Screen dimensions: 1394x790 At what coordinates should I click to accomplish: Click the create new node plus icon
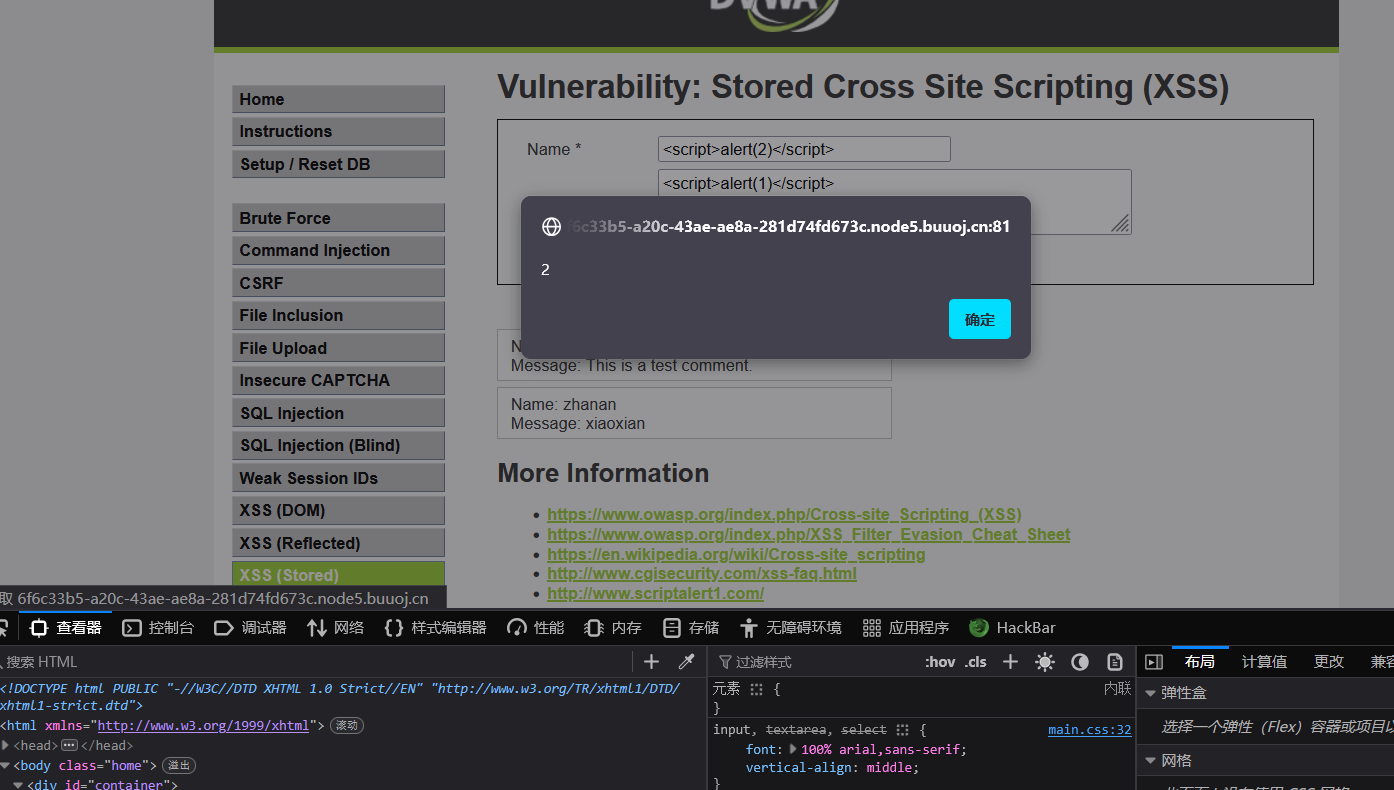coord(652,662)
